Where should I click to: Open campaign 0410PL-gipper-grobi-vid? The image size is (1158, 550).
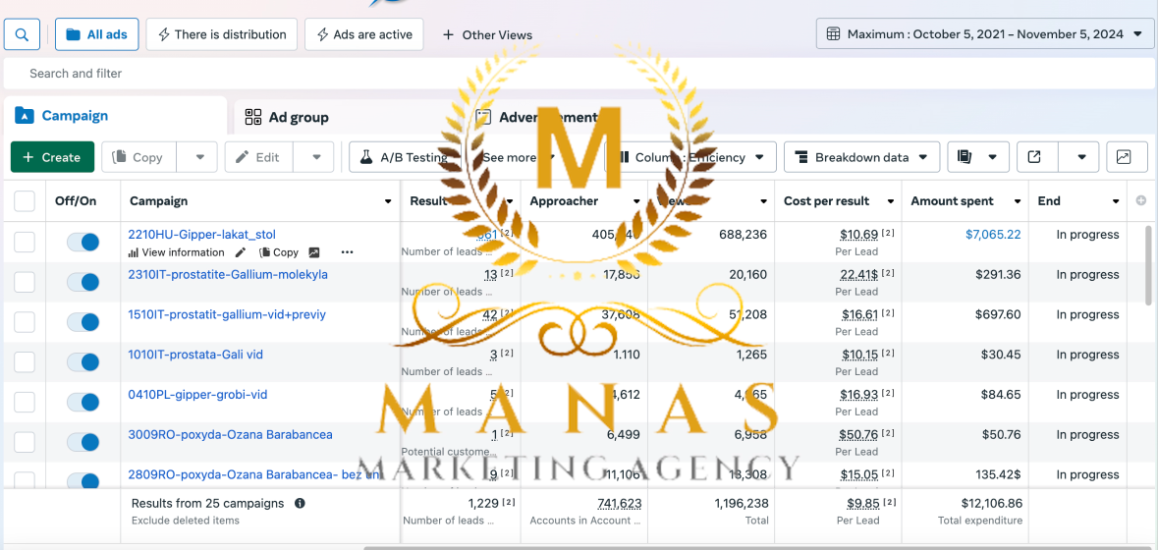198,395
